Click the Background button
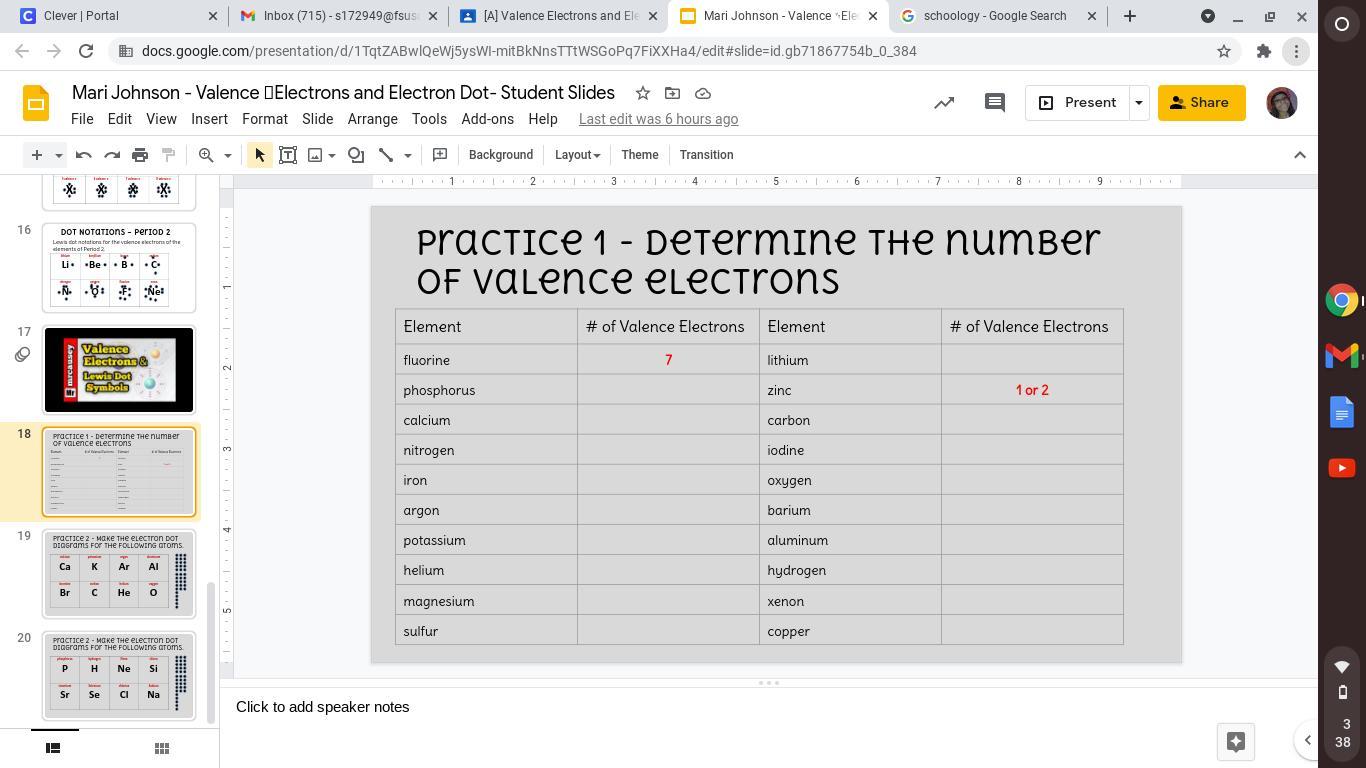 (x=501, y=155)
